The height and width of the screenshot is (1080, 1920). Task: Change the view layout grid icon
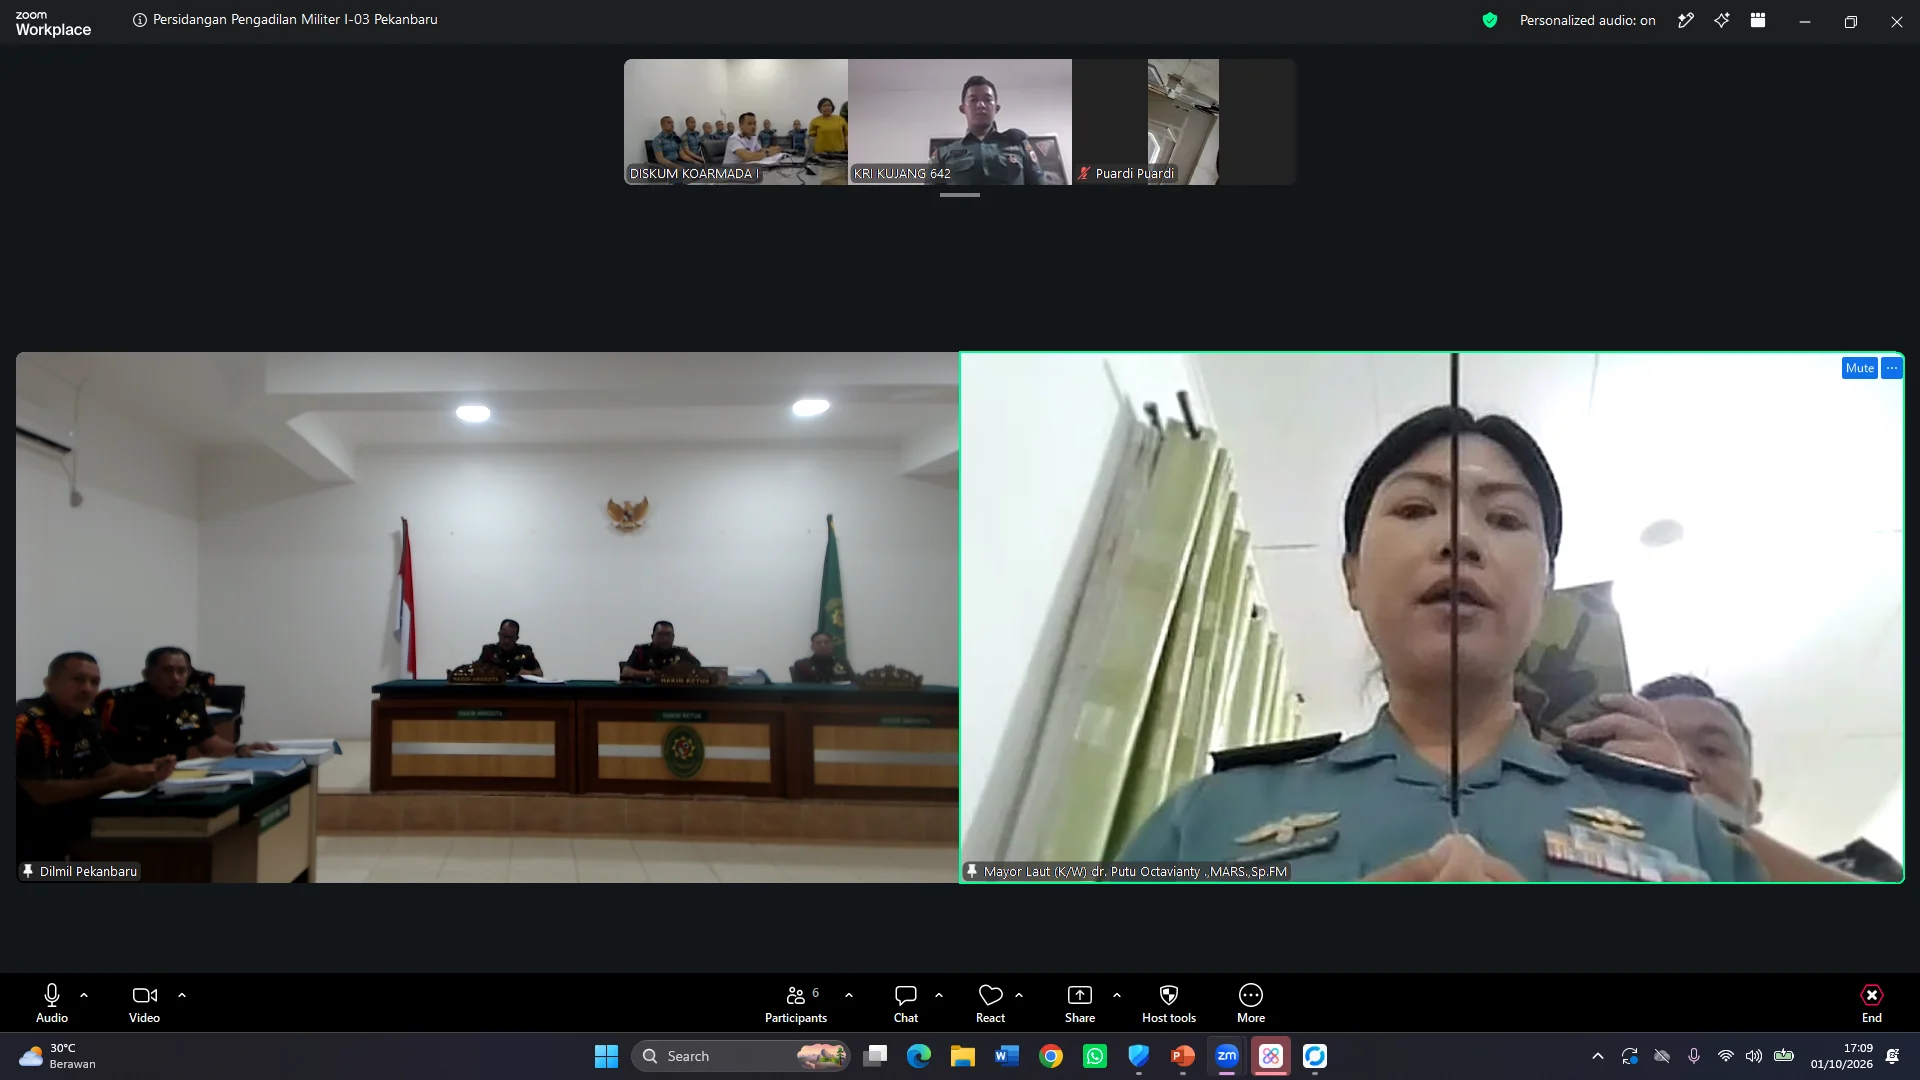click(x=1758, y=20)
